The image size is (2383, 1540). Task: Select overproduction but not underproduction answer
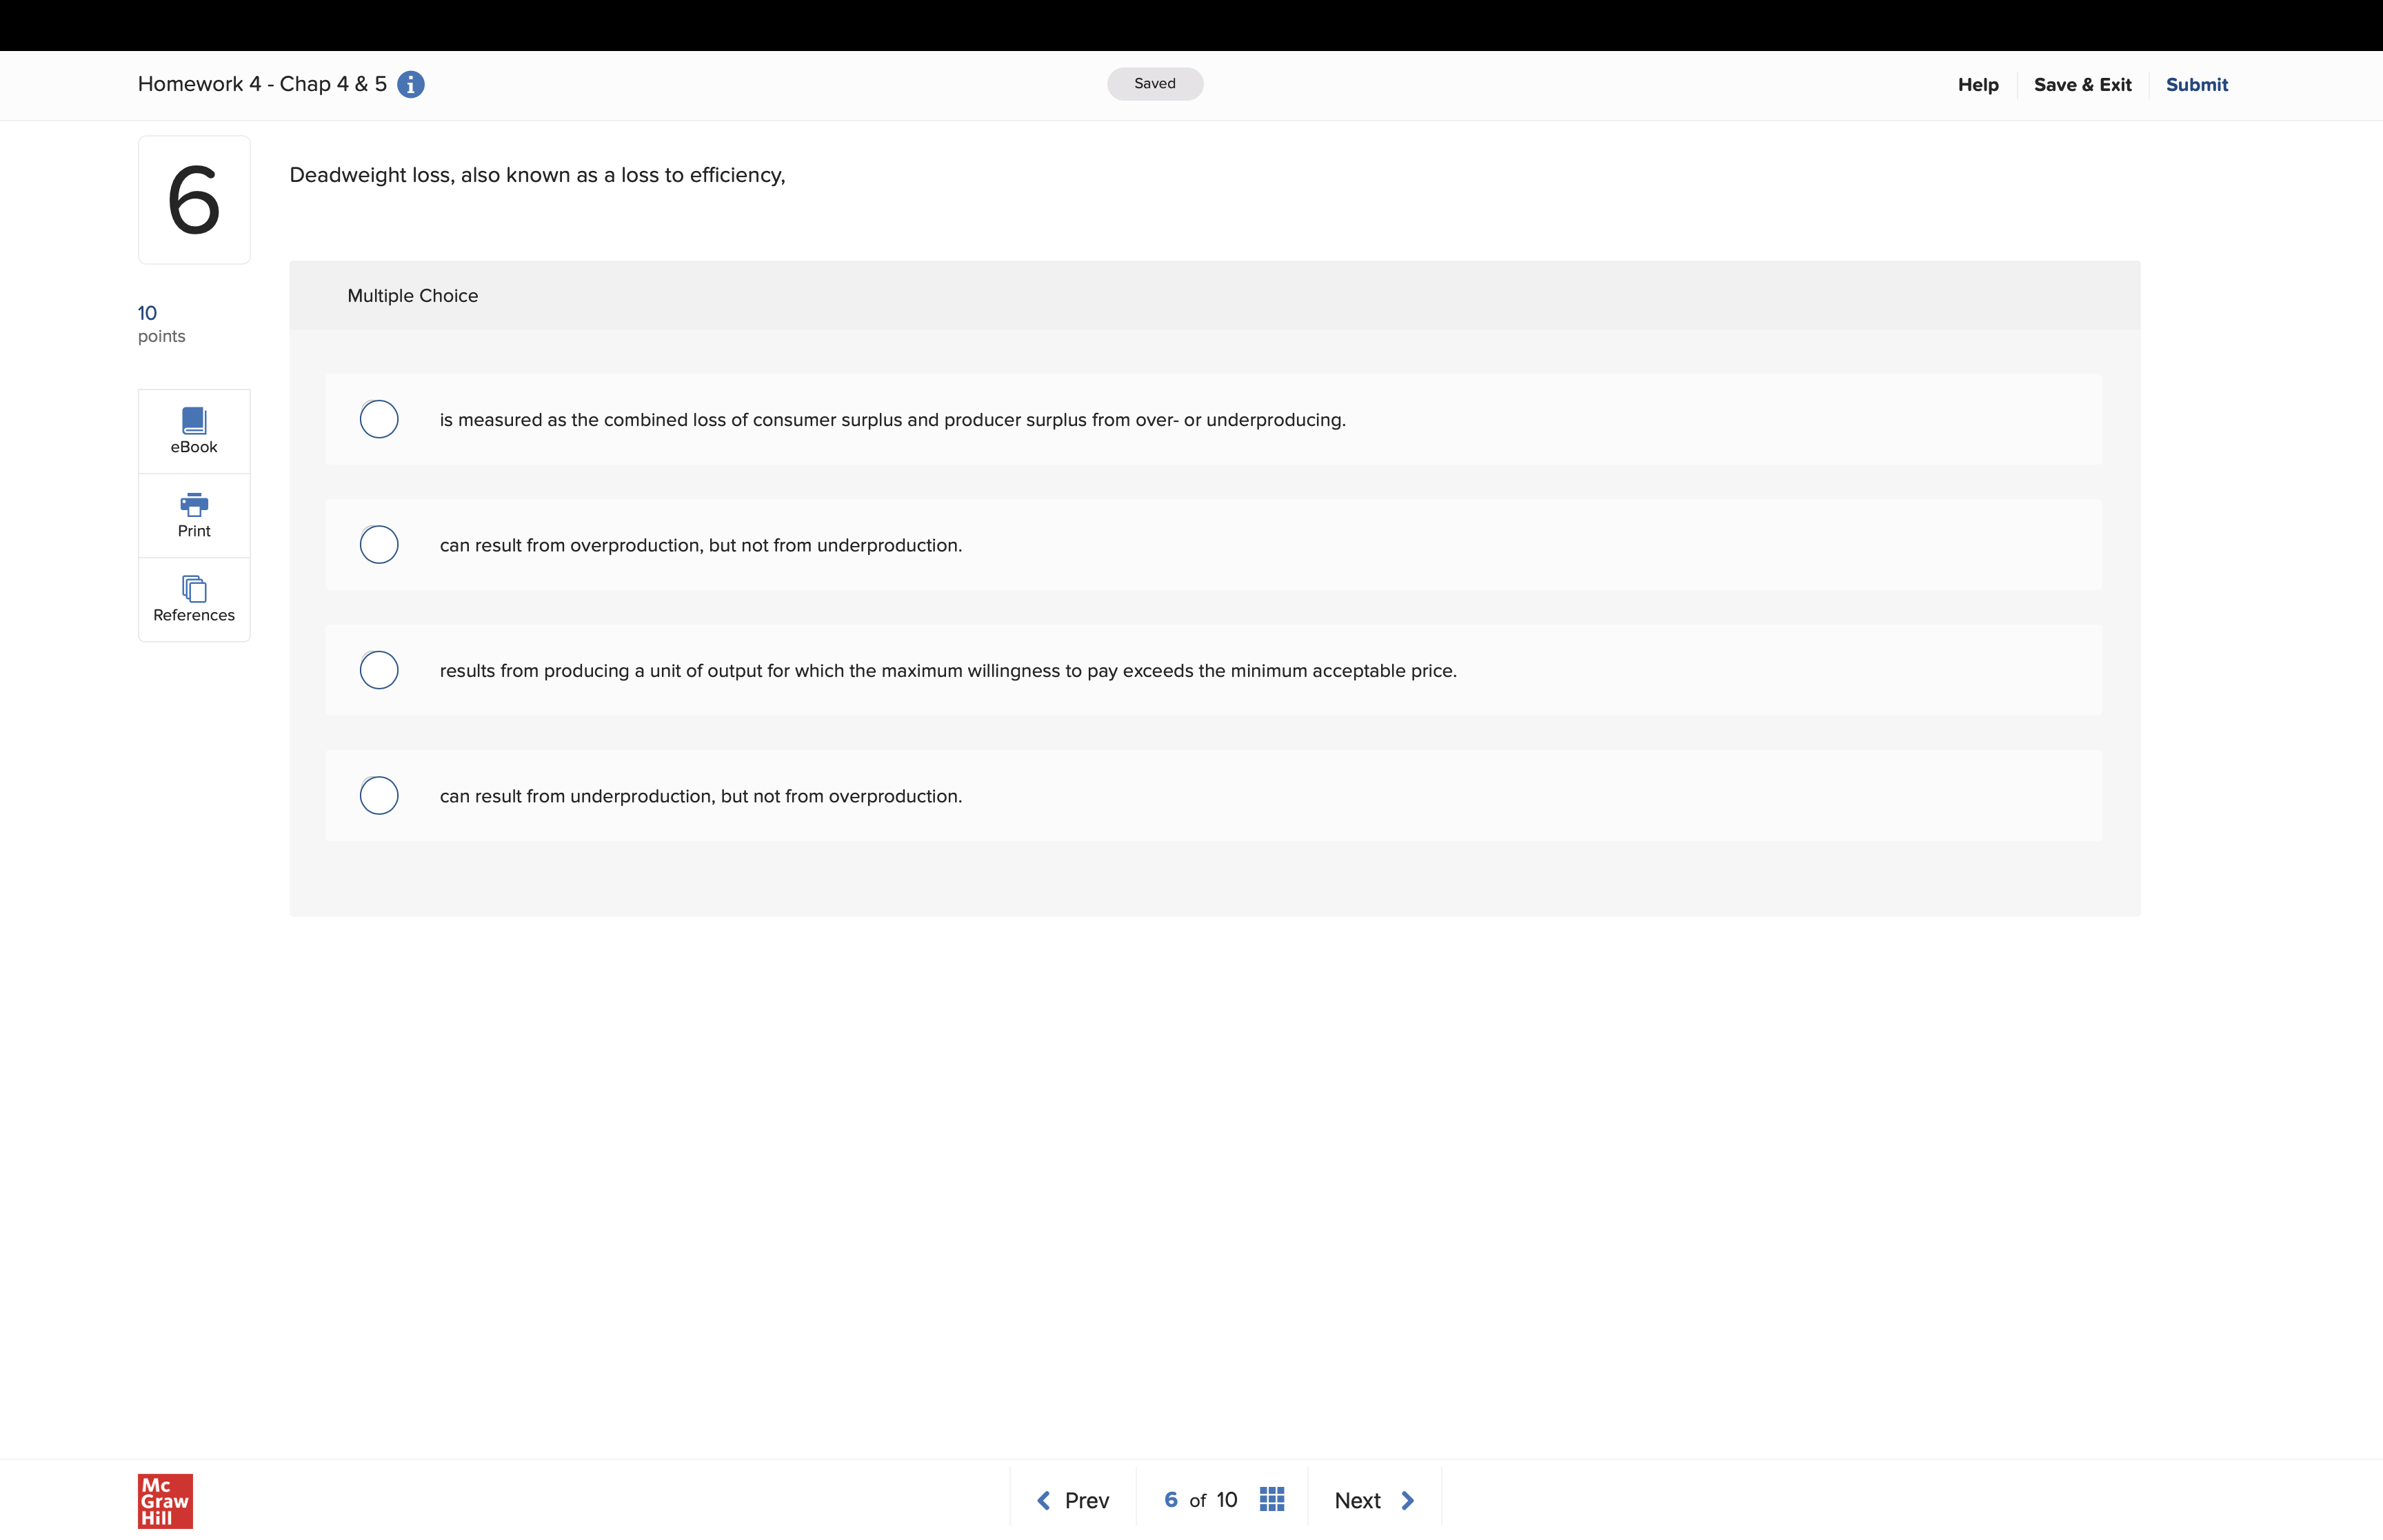(x=379, y=545)
